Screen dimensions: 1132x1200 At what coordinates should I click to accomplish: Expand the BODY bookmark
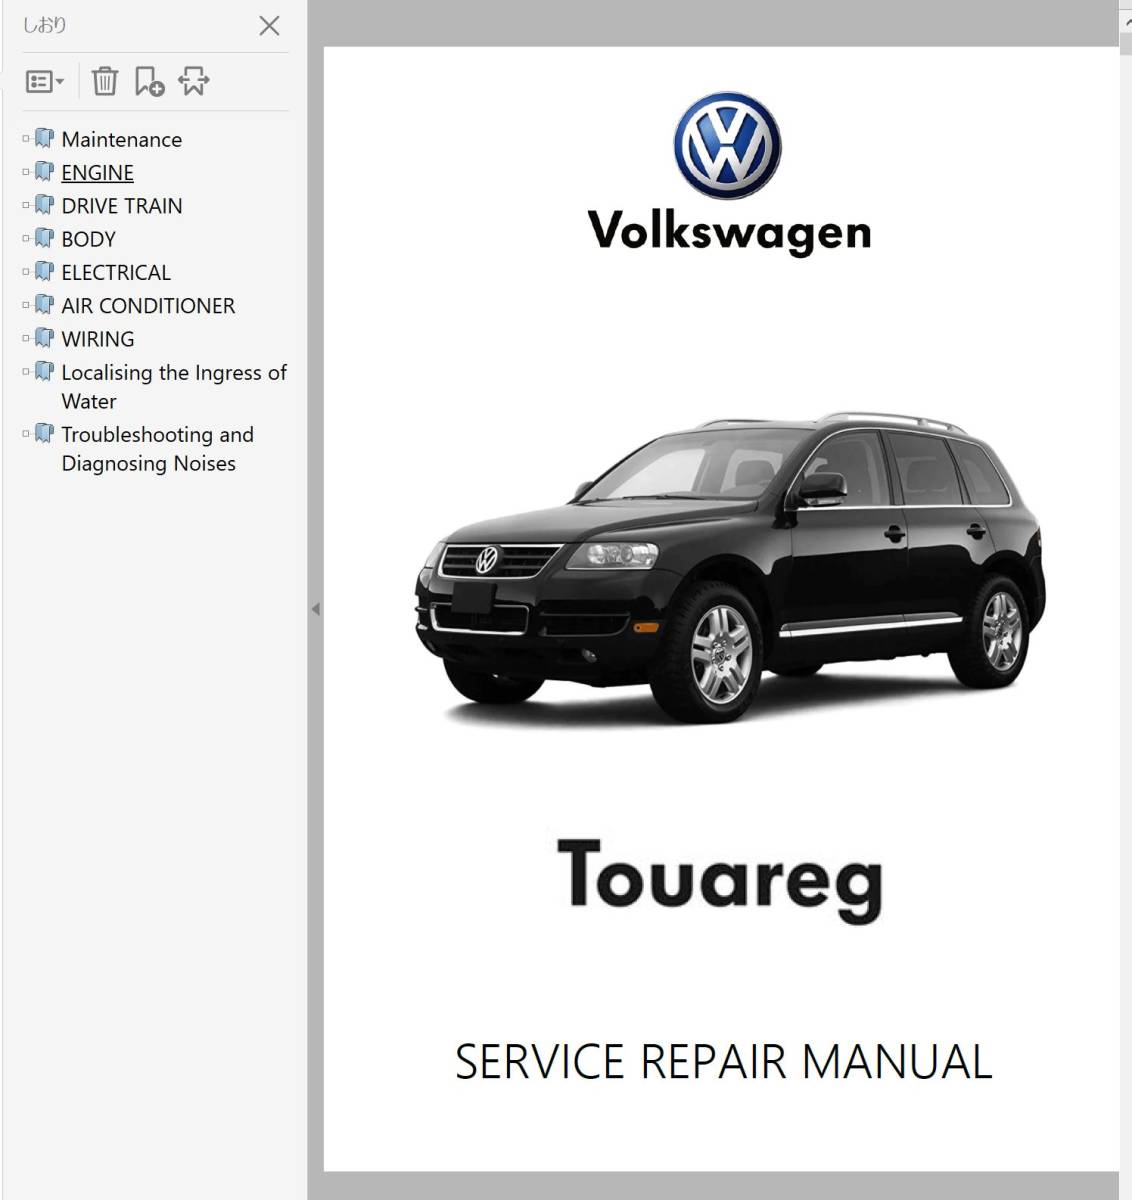point(26,239)
